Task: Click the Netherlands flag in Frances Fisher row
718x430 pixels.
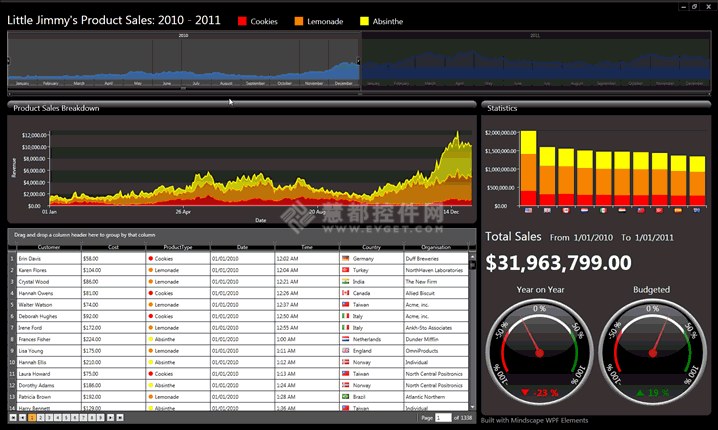Action: coord(346,339)
